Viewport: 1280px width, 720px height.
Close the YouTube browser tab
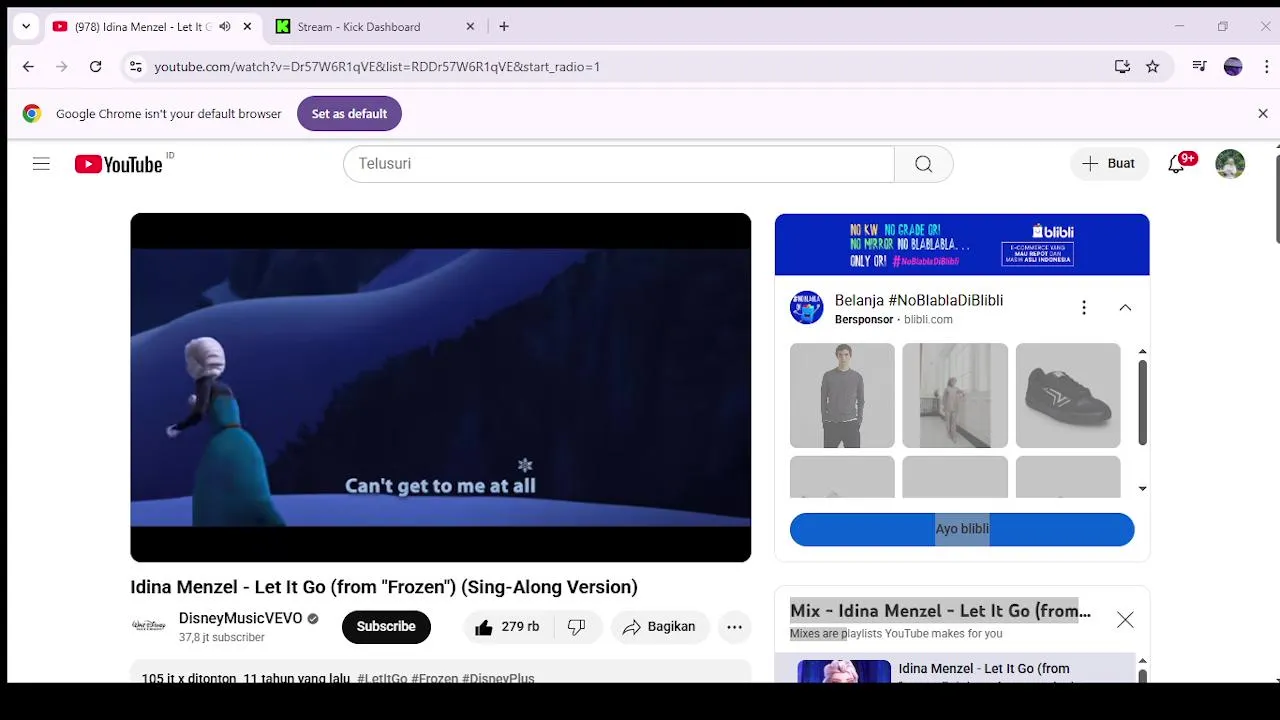click(x=247, y=27)
